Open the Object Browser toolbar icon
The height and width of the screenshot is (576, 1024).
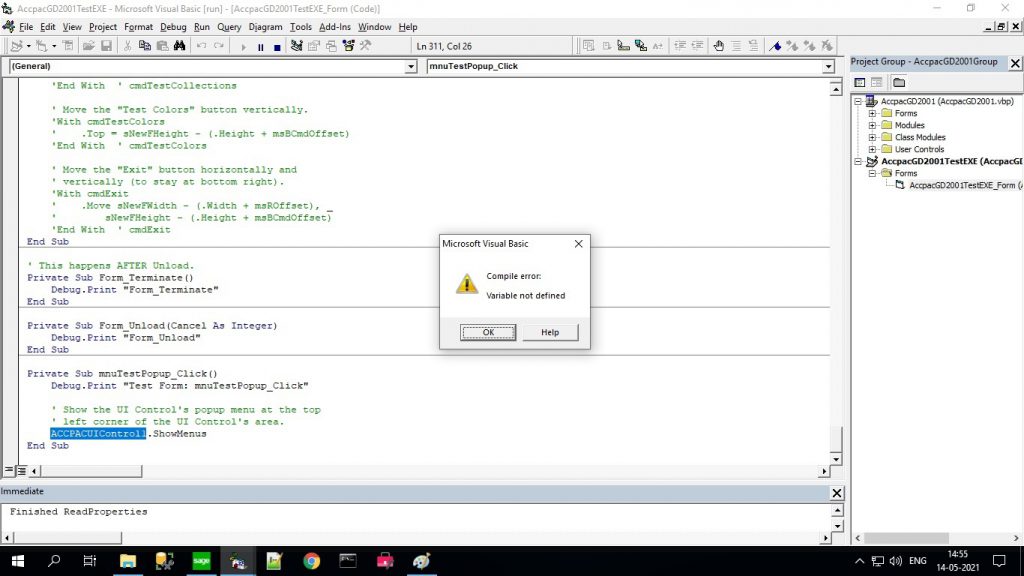pos(348,46)
